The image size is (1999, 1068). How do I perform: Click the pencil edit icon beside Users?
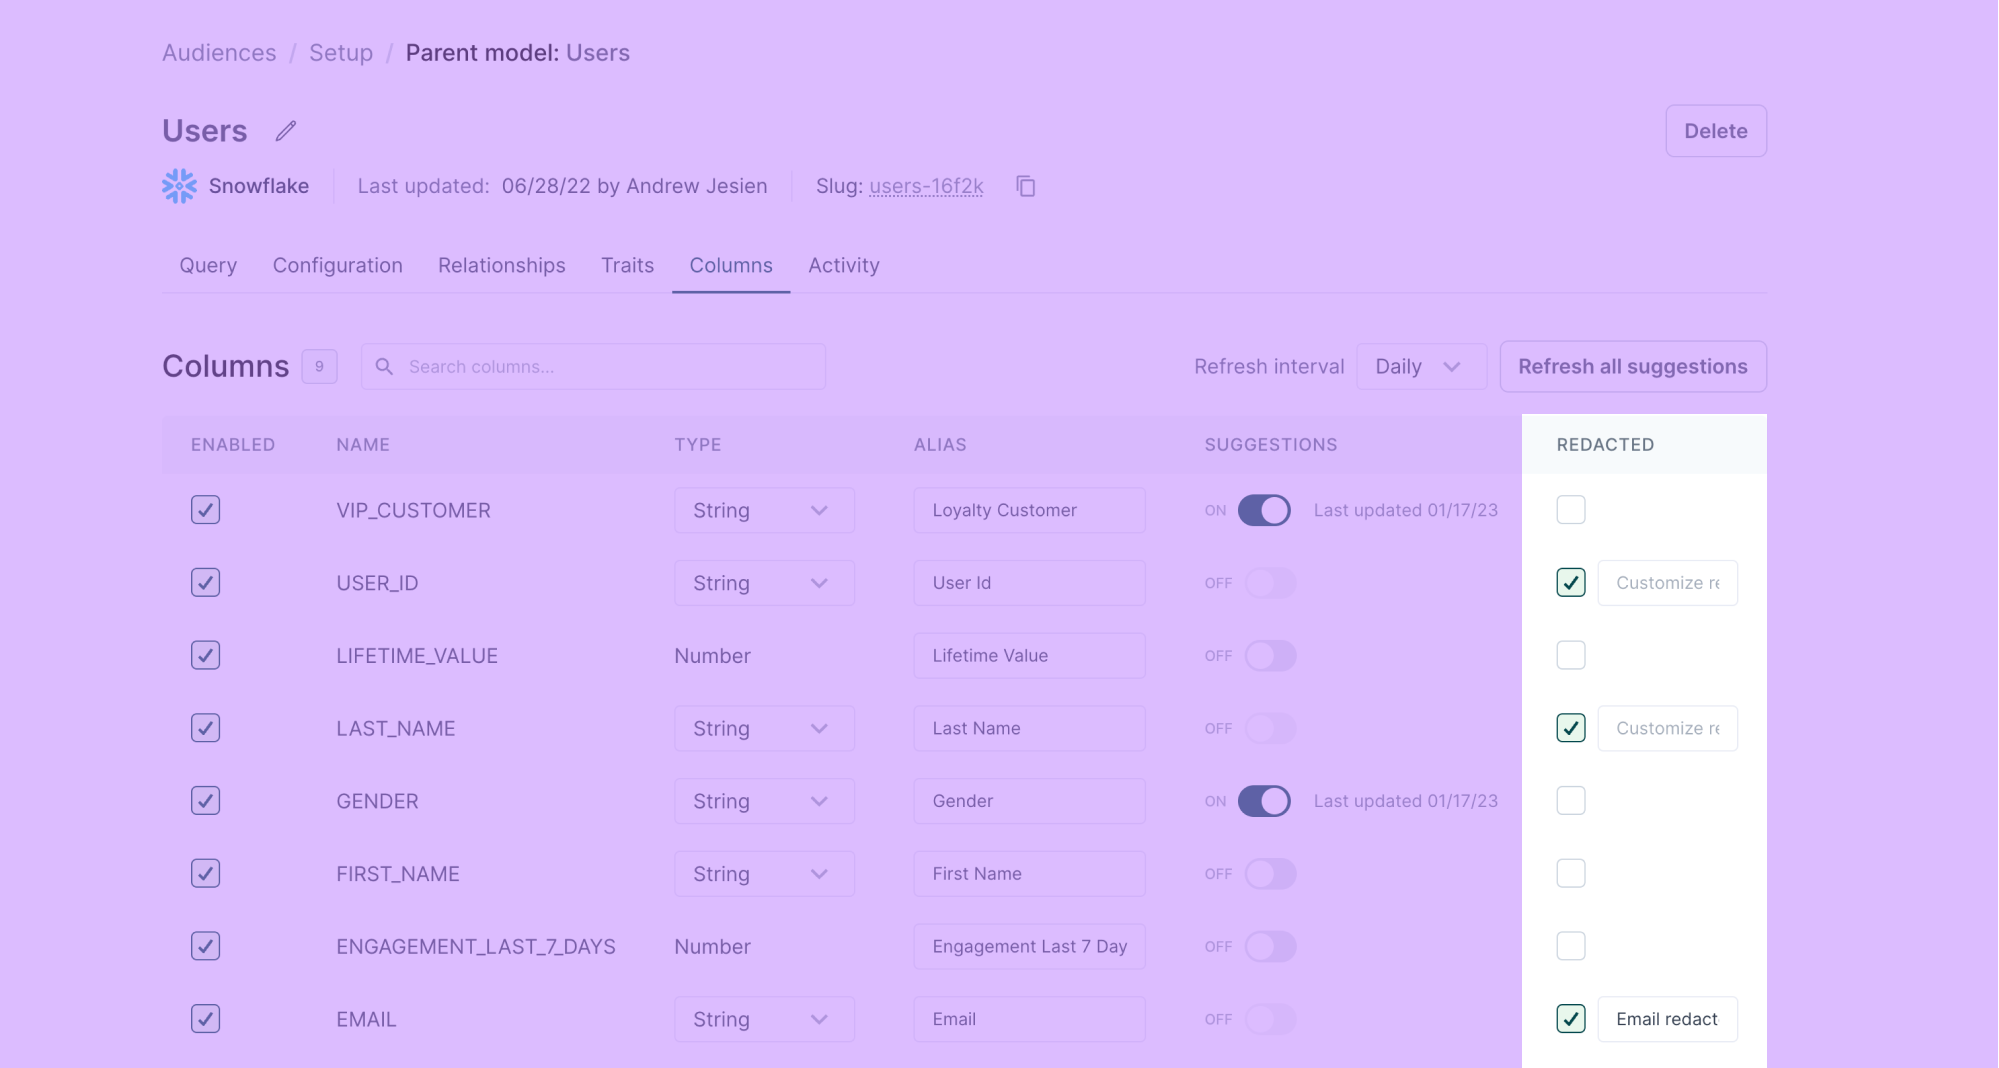(286, 131)
